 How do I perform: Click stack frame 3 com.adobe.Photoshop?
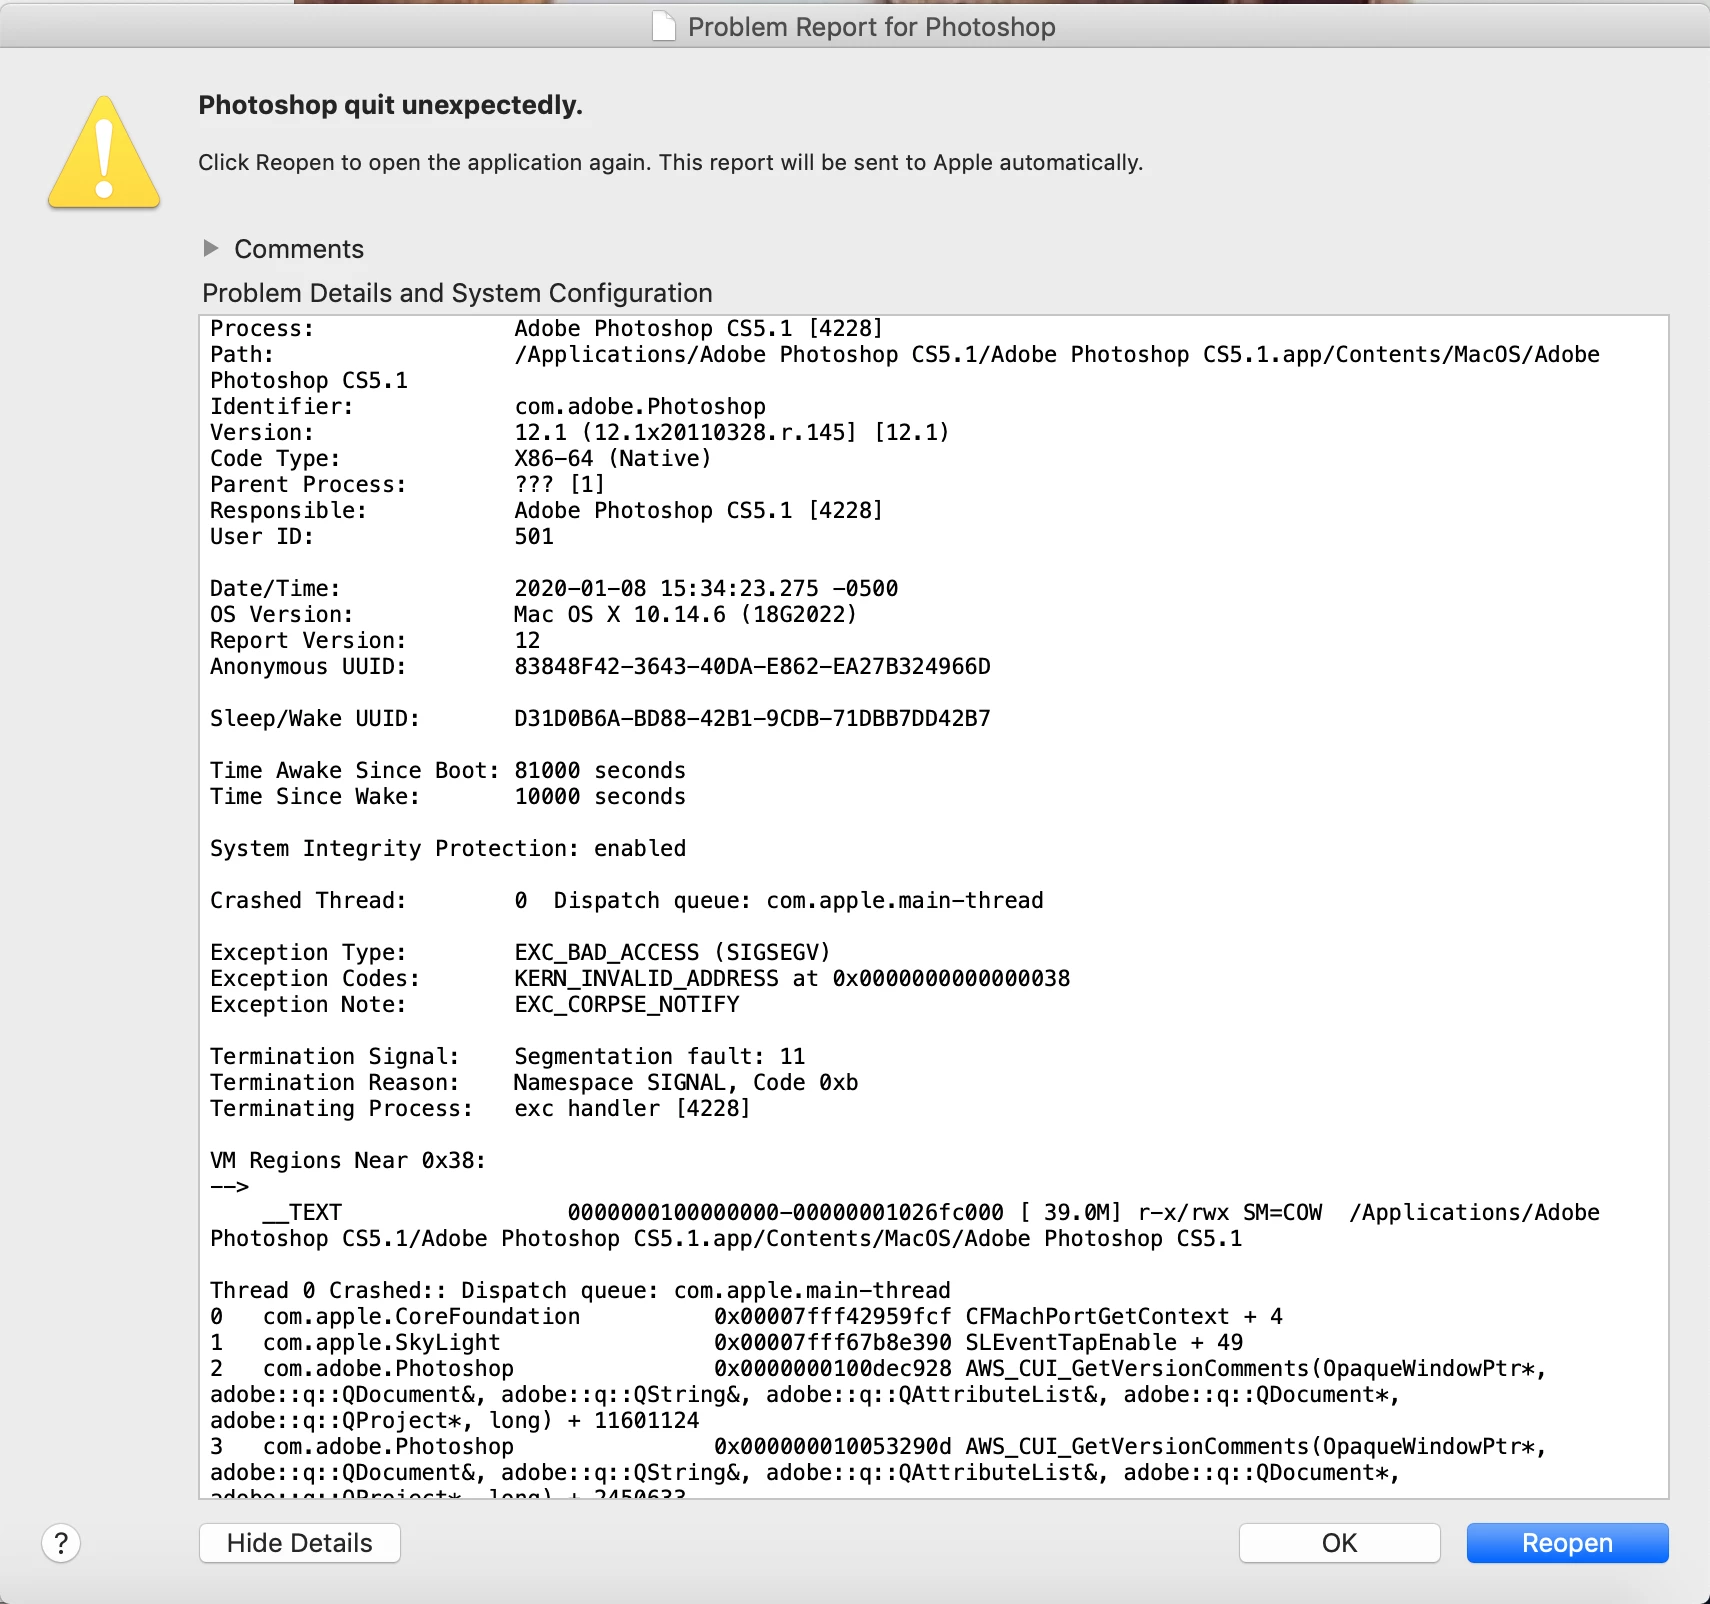[x=879, y=1472]
